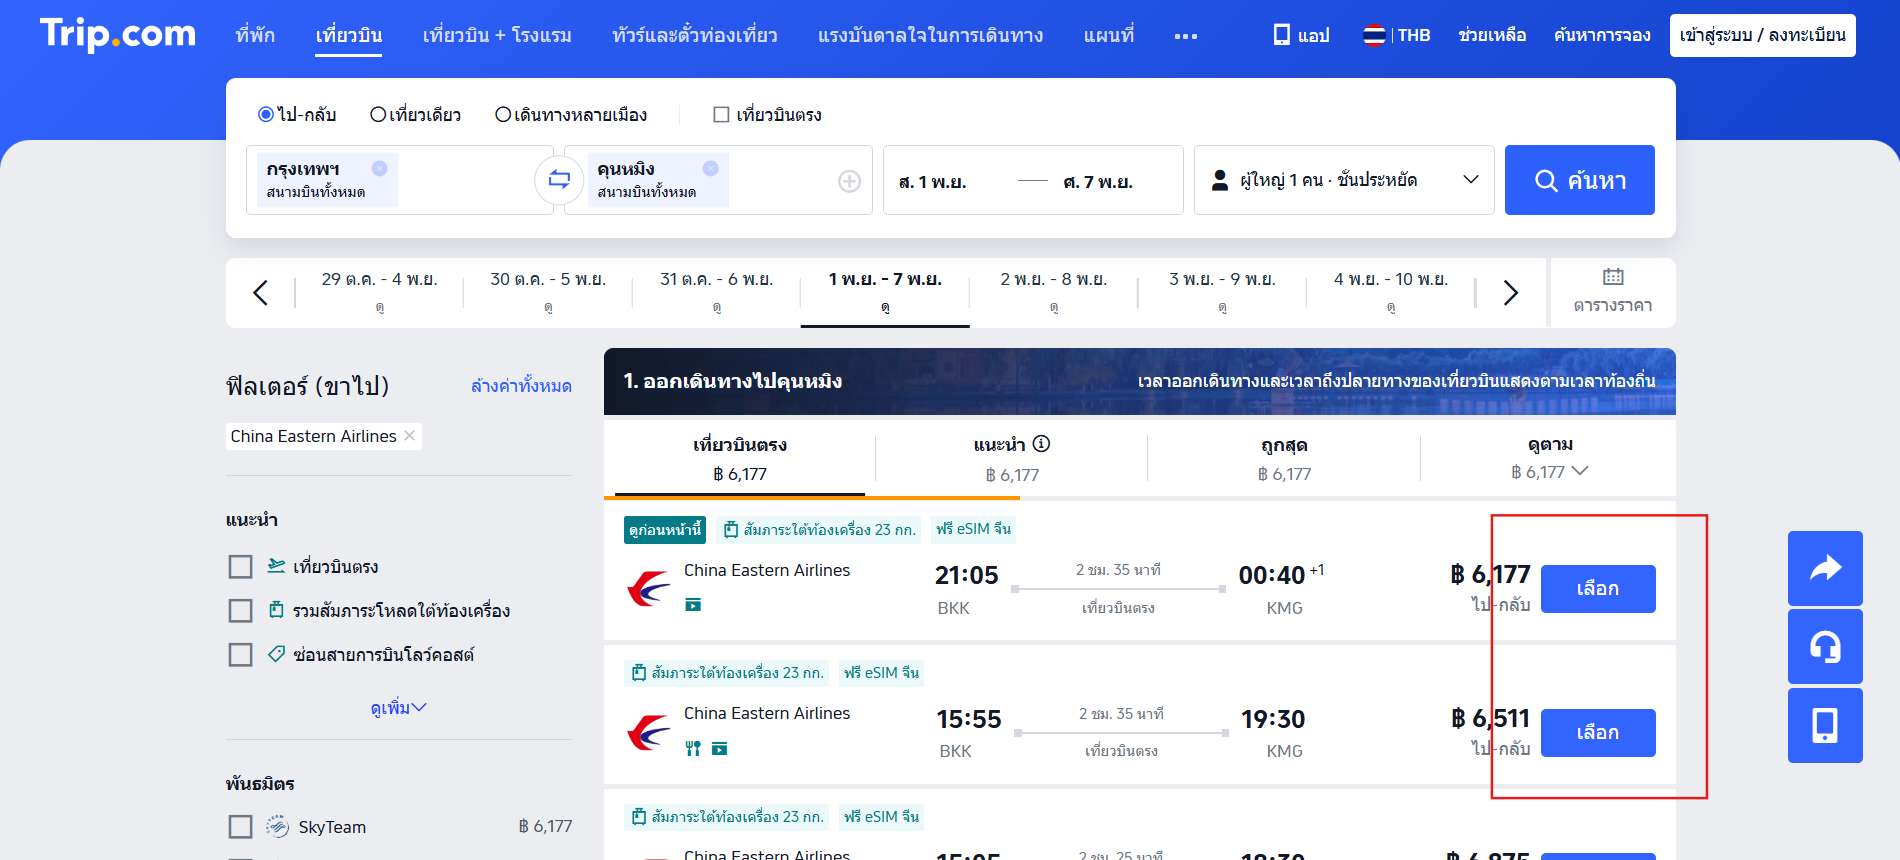Open the ที่พัก hotels menu item
The width and height of the screenshot is (1900, 860).
pos(255,35)
